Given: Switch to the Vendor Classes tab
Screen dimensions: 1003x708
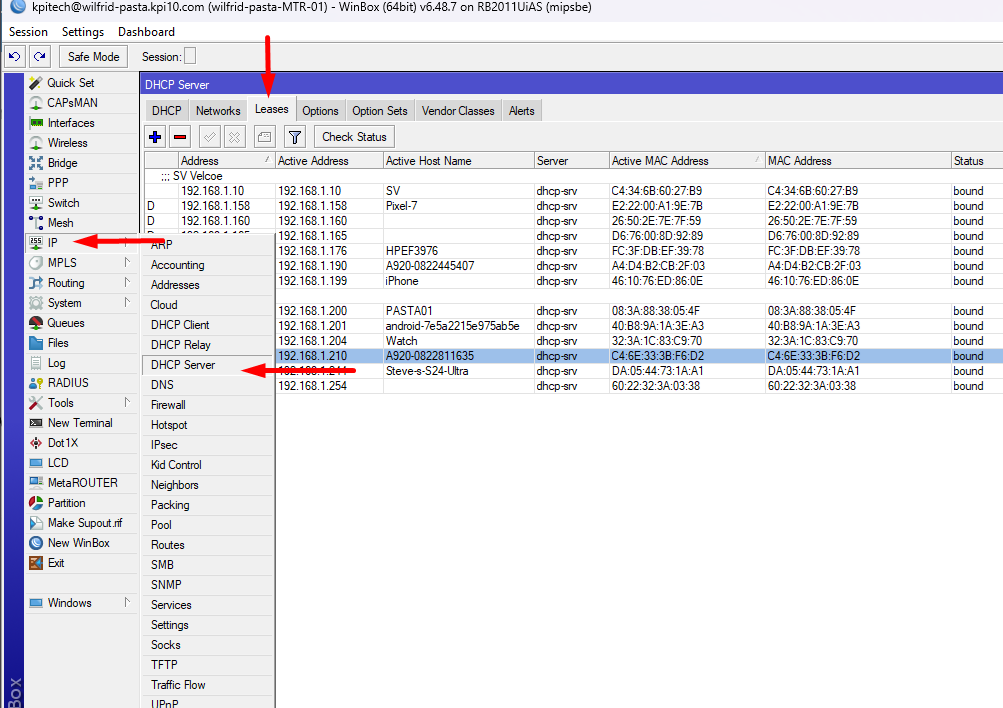Looking at the screenshot, I should coord(458,111).
